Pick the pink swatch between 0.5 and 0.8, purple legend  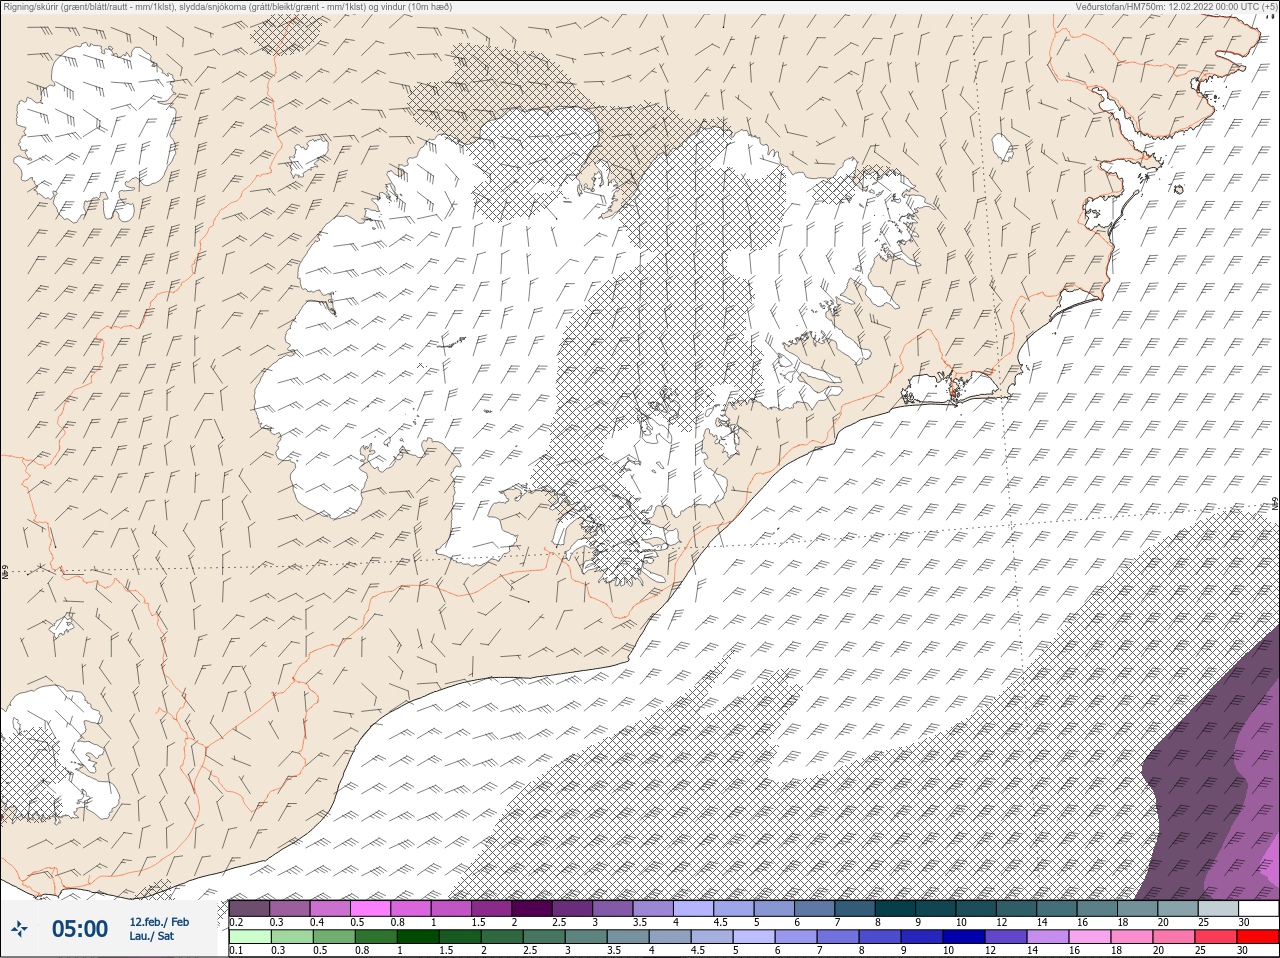370,908
